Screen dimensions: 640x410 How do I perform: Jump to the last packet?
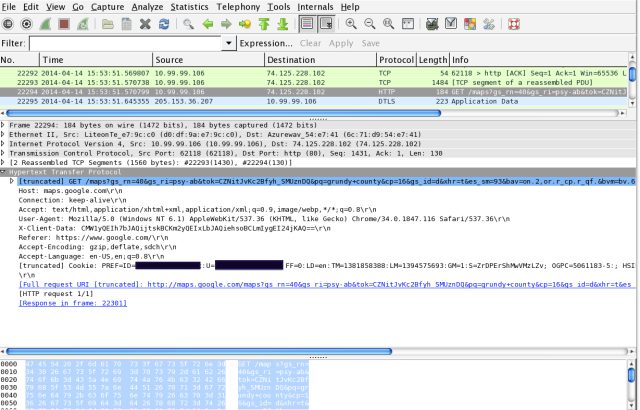(x=282, y=24)
